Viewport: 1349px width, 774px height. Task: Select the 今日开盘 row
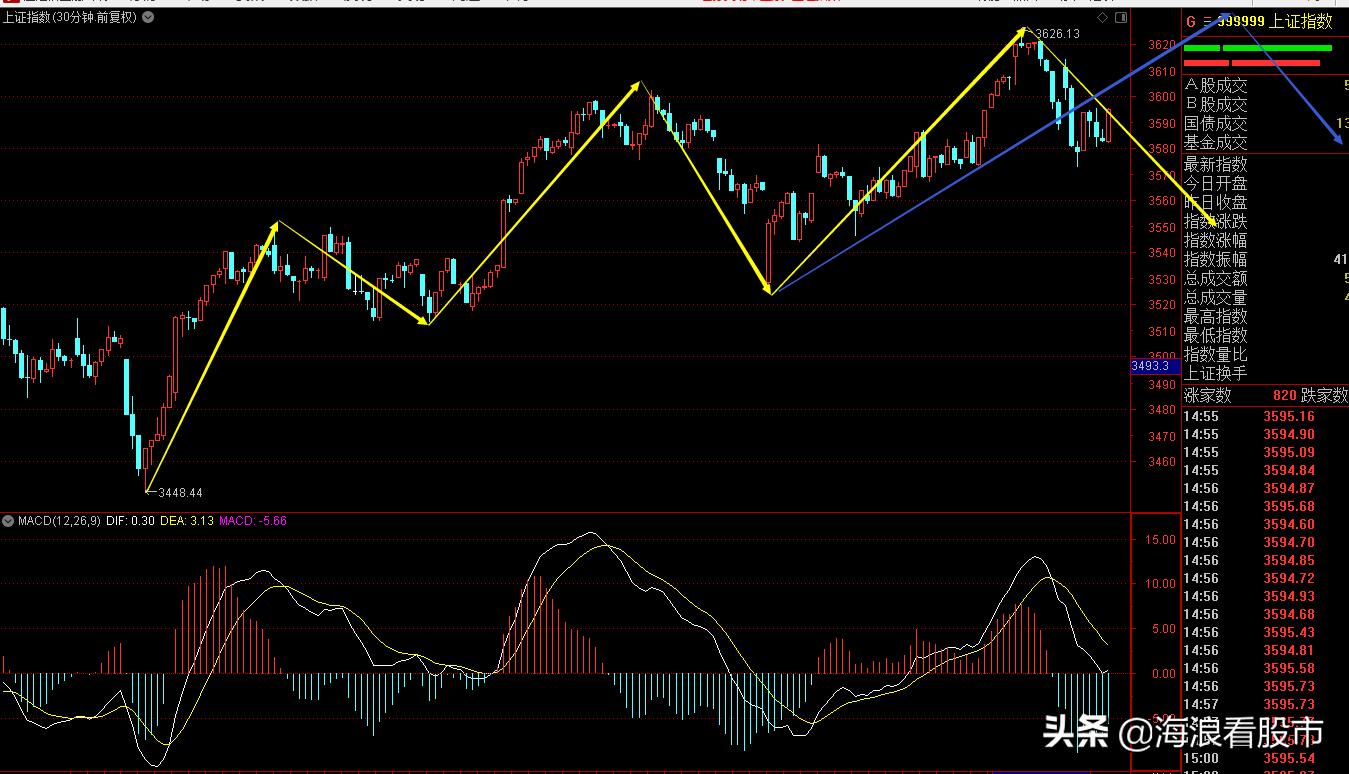coord(1266,183)
